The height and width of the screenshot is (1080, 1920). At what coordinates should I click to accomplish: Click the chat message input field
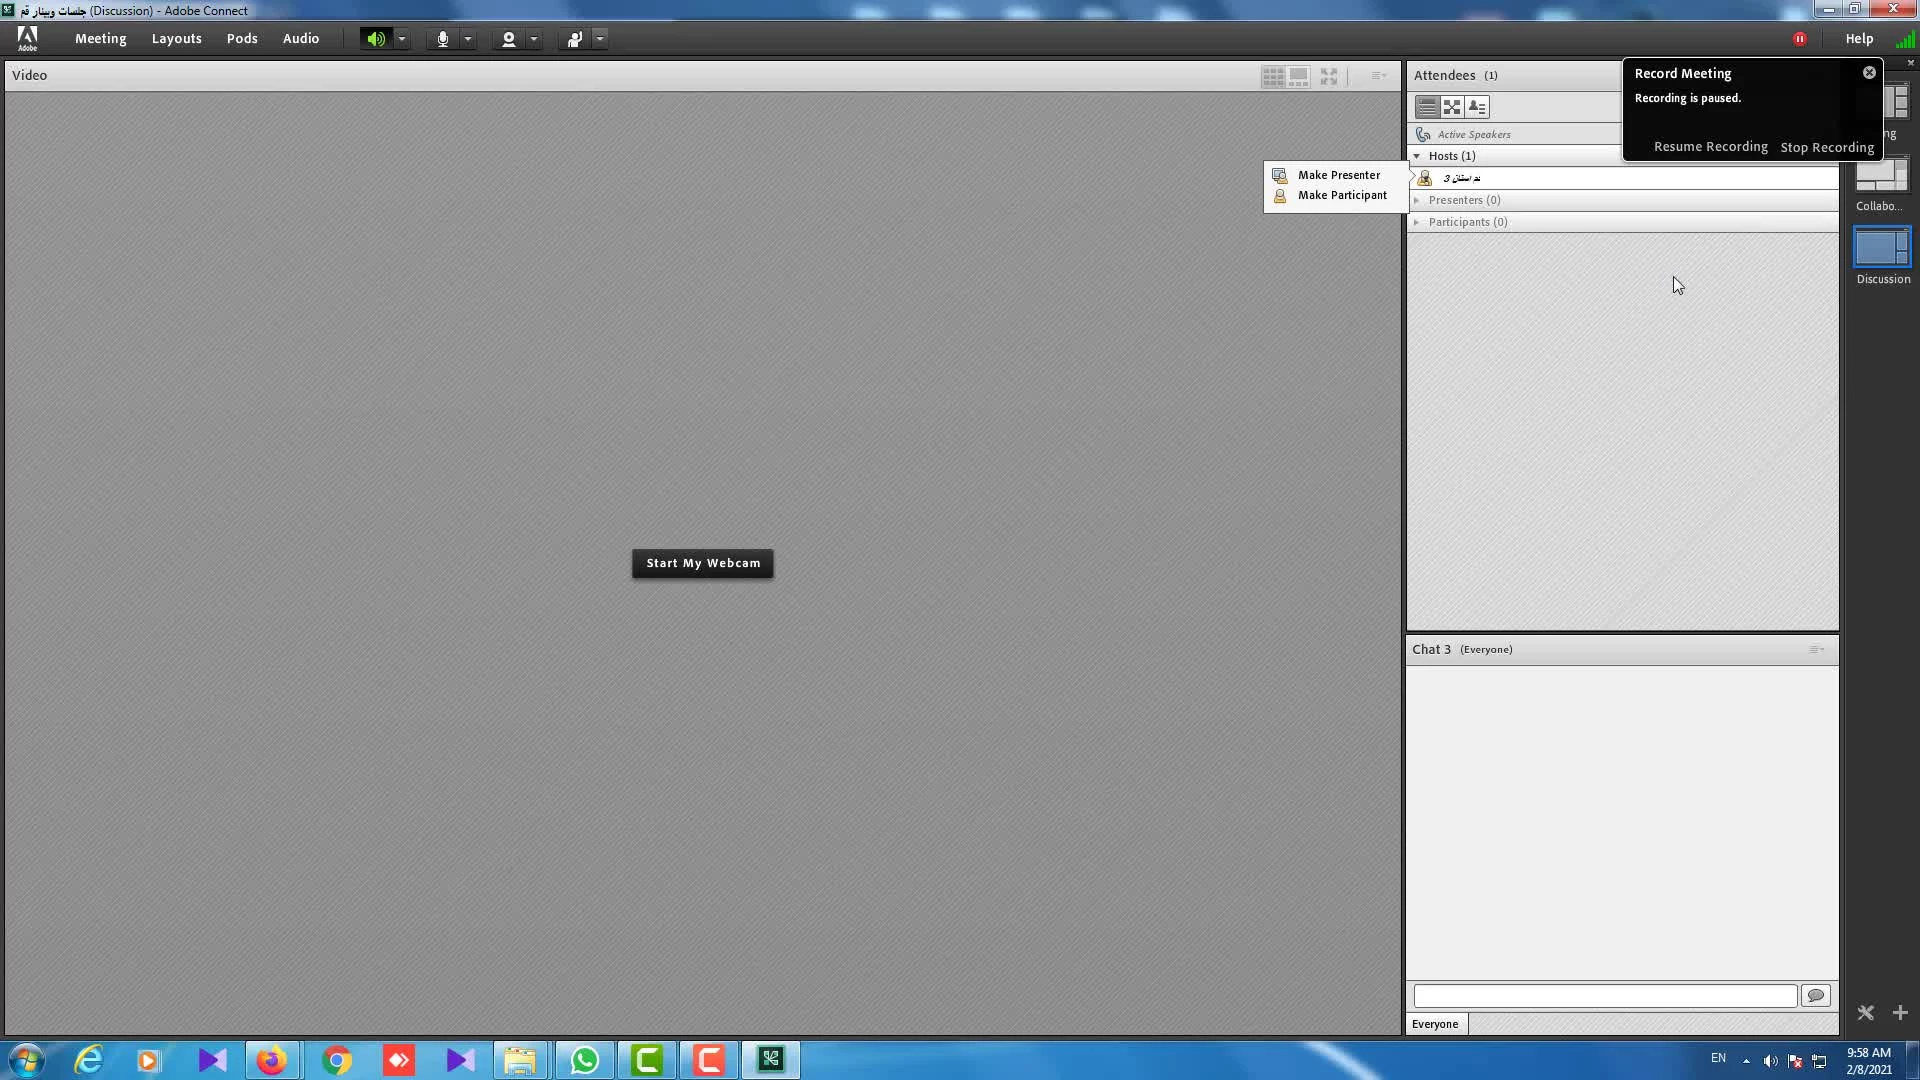(x=1604, y=996)
